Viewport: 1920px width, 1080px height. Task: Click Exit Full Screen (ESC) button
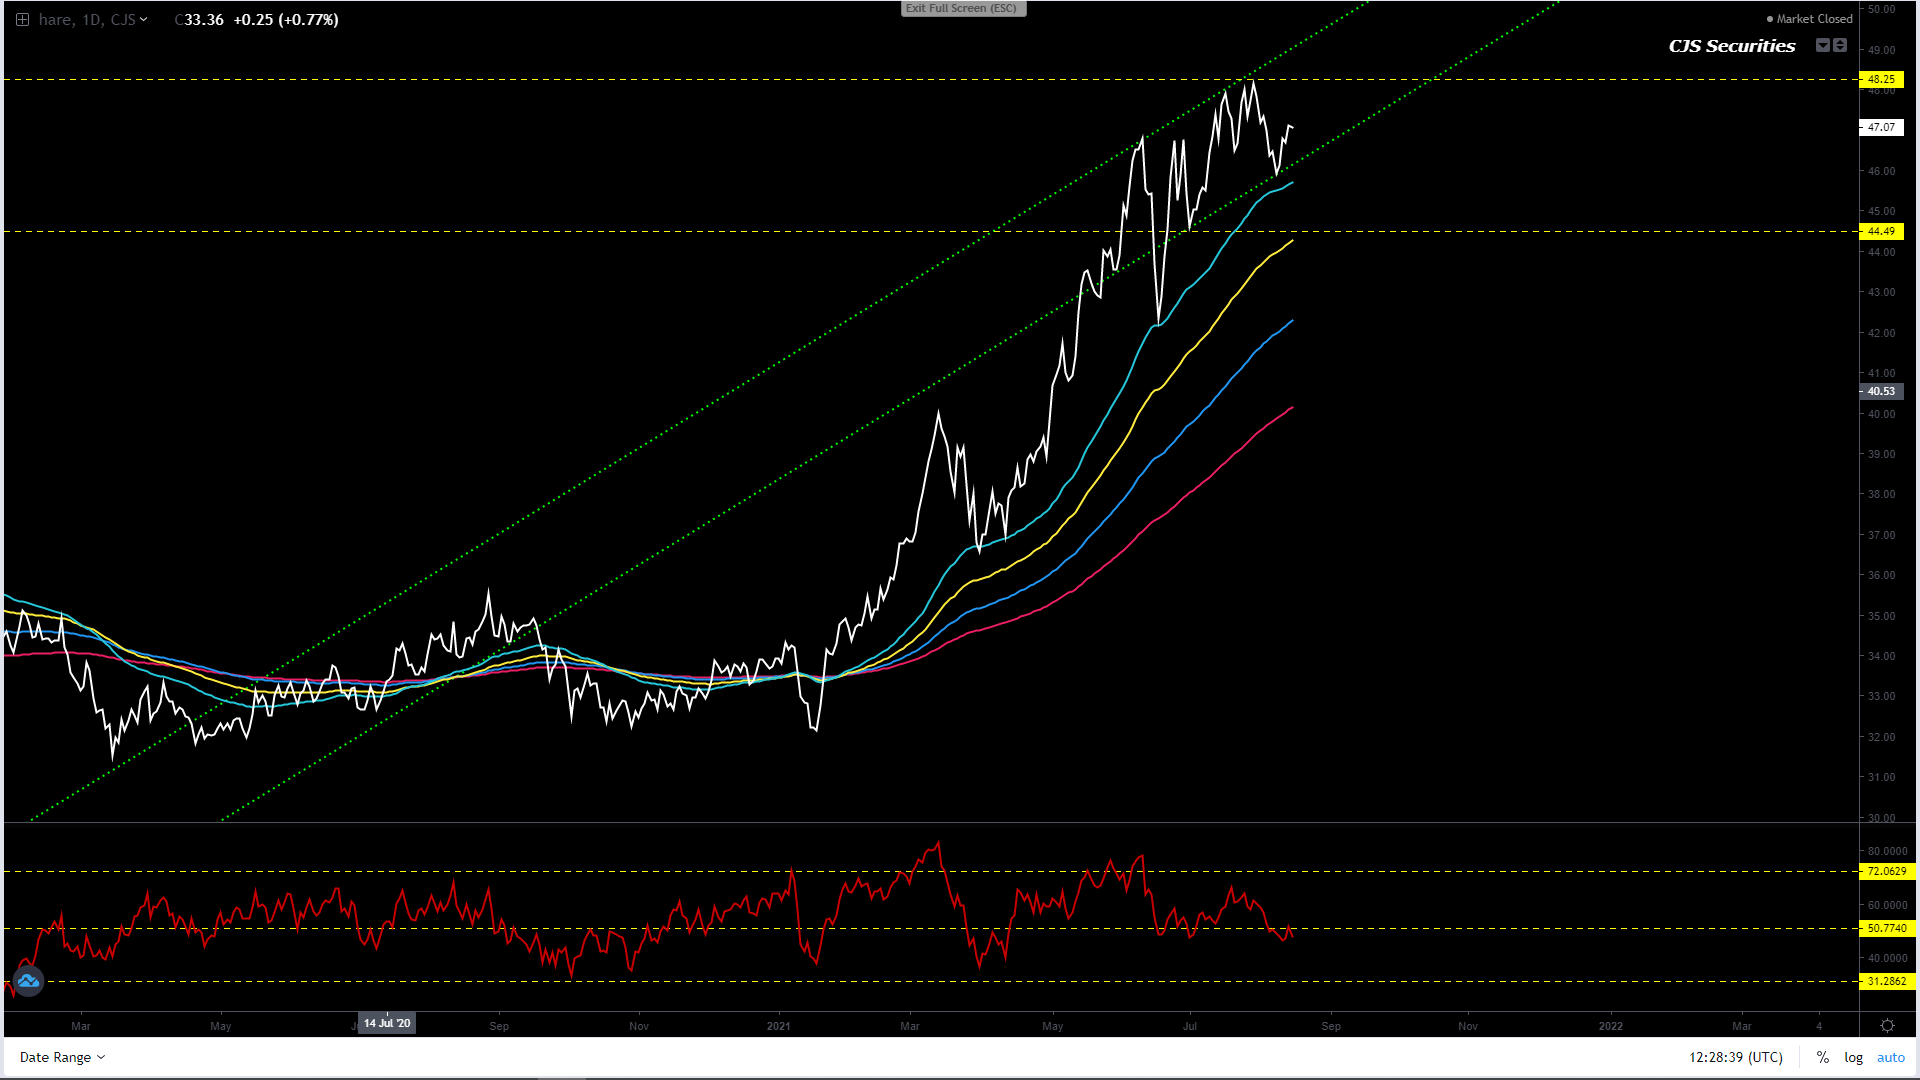tap(962, 8)
